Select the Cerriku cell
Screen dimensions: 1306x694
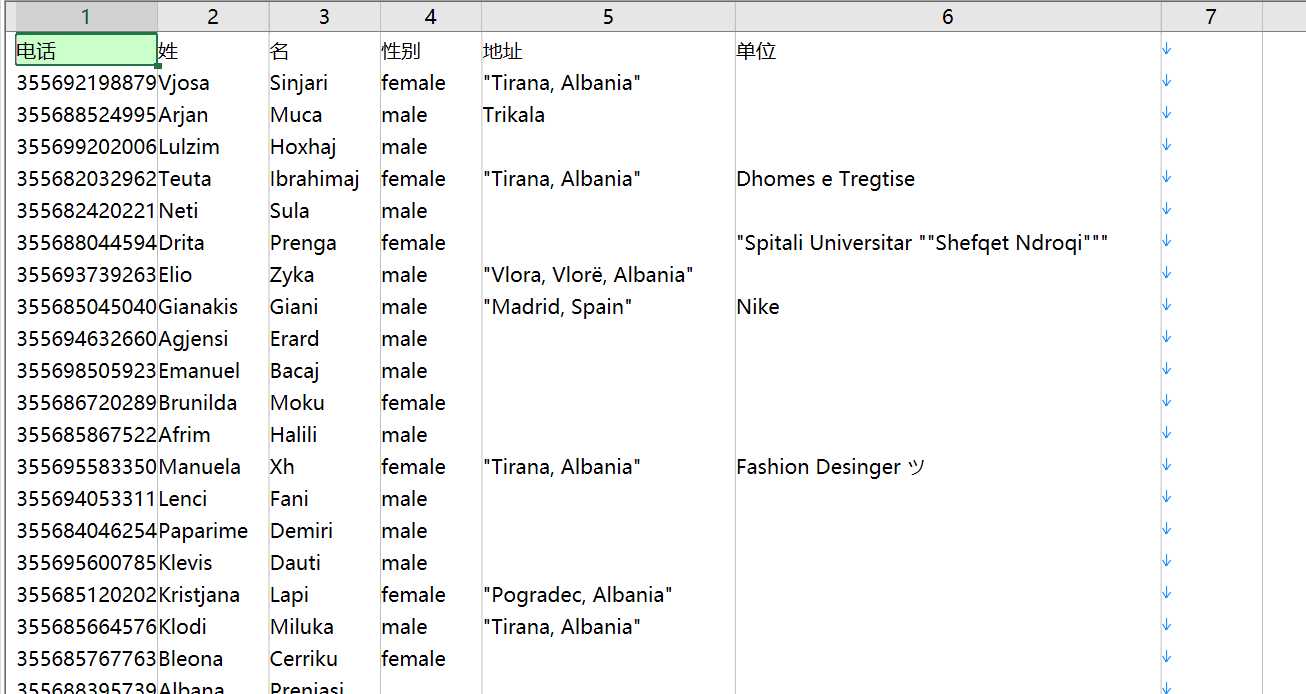pos(325,659)
